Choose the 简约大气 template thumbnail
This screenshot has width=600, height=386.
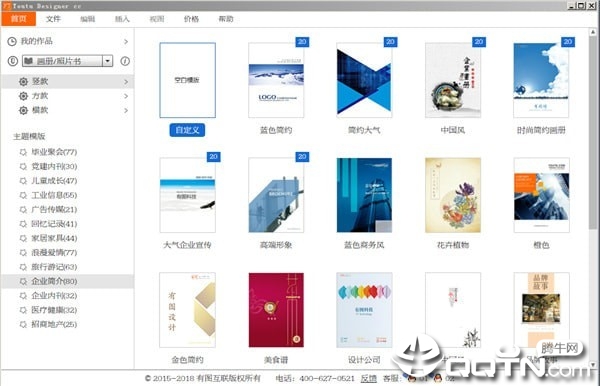coord(364,80)
